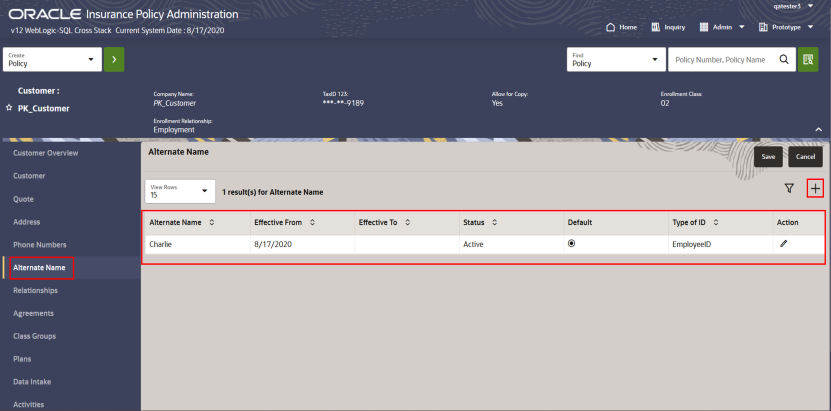Click the Default column header
Viewport: 831px width, 411px height.
click(580, 222)
